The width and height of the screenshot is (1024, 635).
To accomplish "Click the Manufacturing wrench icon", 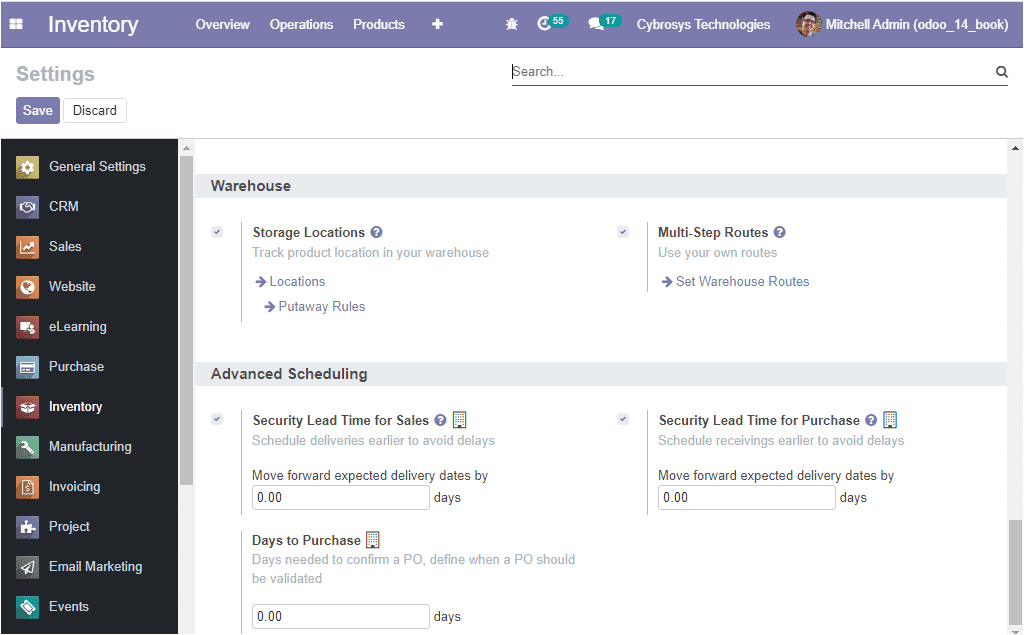I will (27, 447).
